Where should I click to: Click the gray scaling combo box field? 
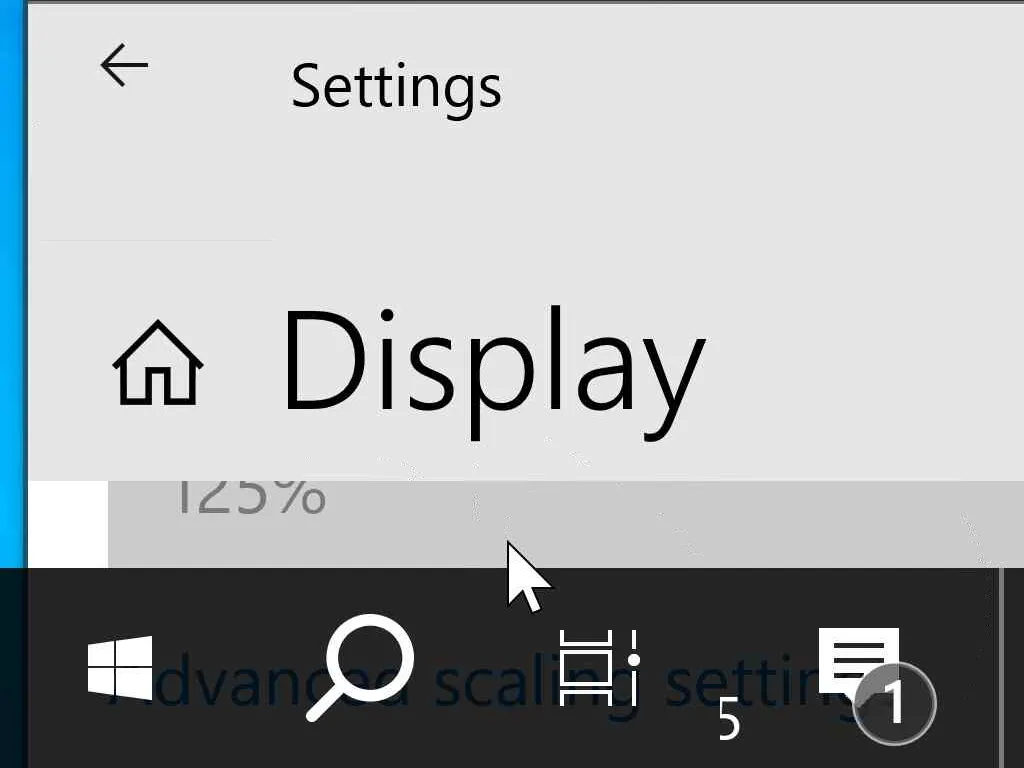(x=566, y=524)
